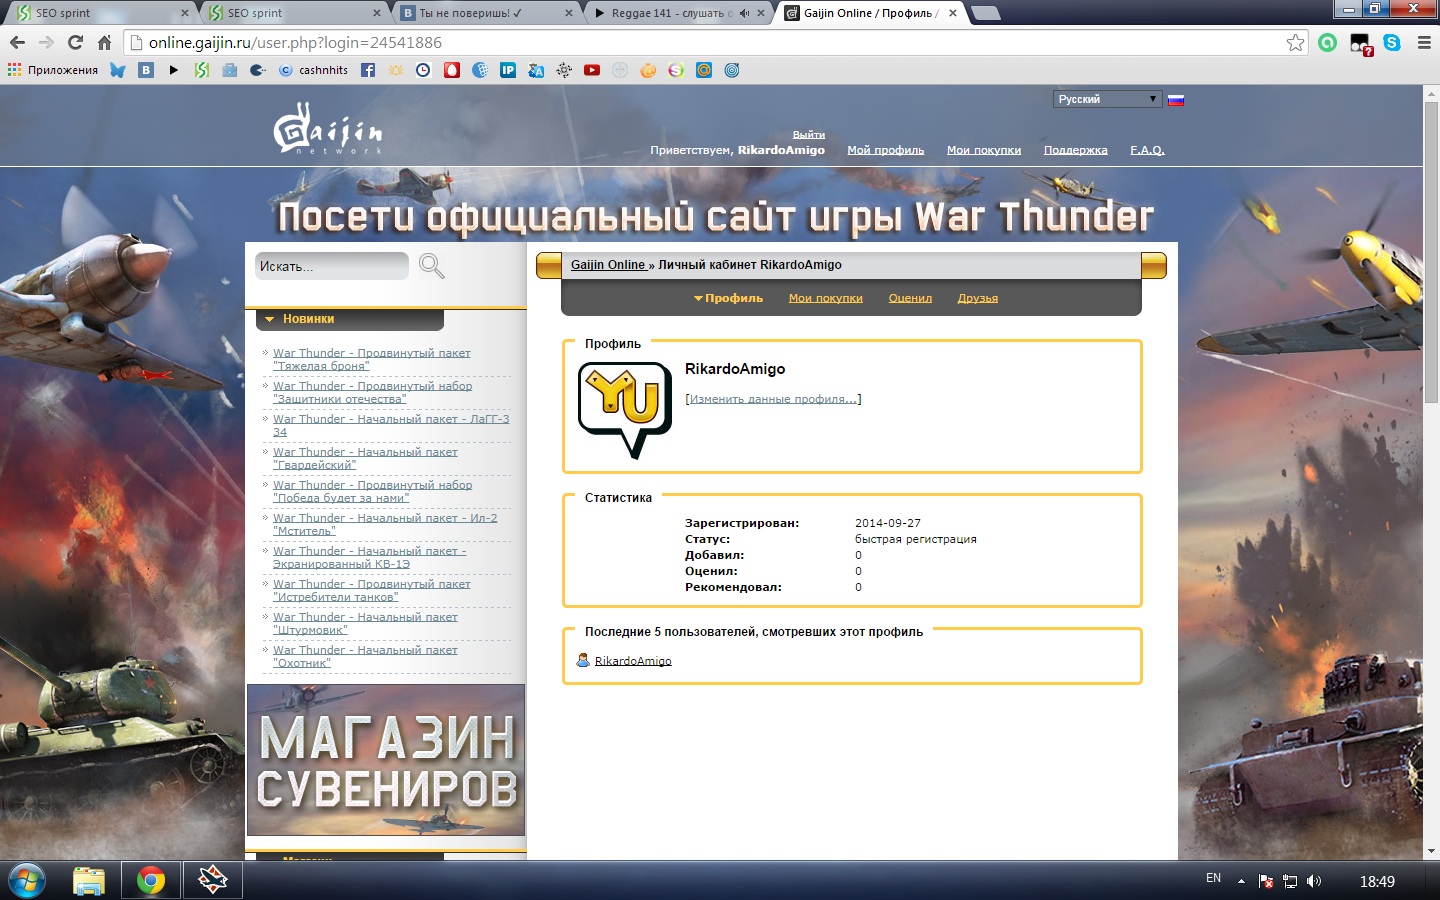Viewport: 1440px width, 900px height.
Task: Open the green SEO sprint bookmark icon
Action: 202,70
